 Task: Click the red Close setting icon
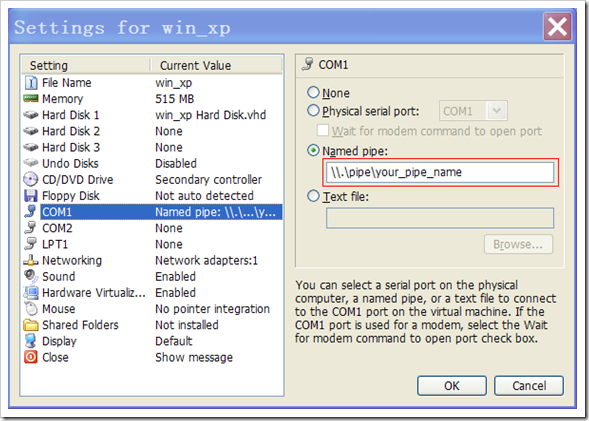(31, 357)
